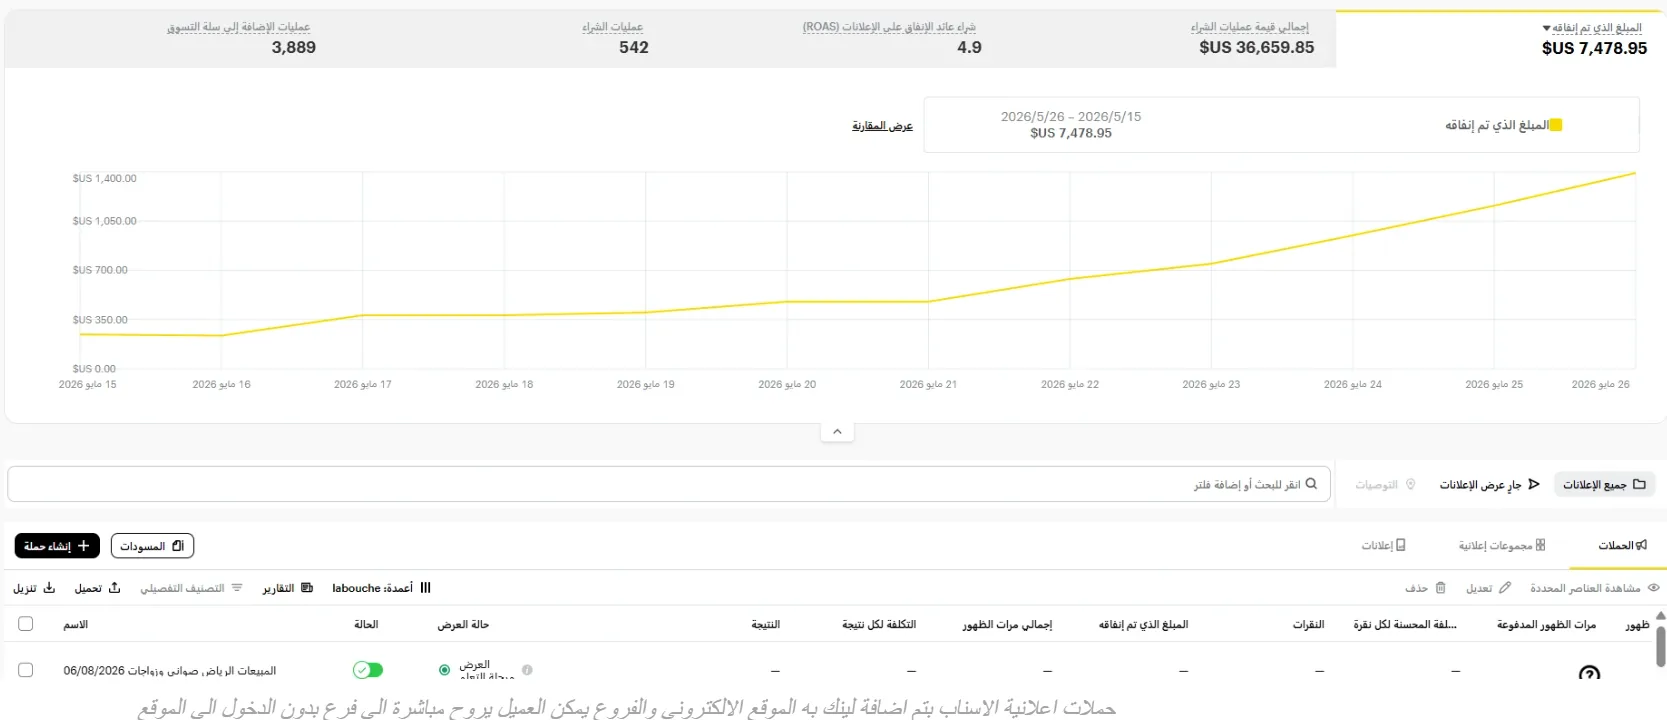The width and height of the screenshot is (1667, 720).
Task: Open the Reports (التقارير) icon
Action: click(x=307, y=588)
